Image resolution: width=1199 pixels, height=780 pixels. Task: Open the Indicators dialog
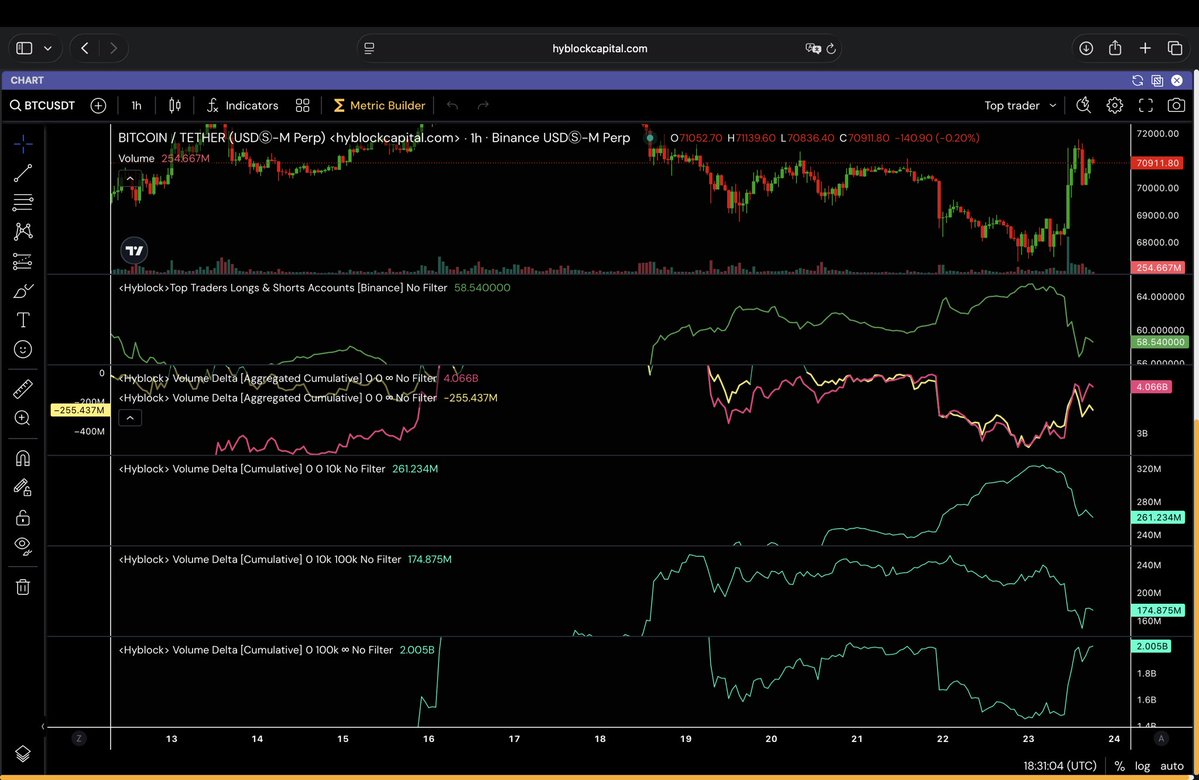coord(242,106)
